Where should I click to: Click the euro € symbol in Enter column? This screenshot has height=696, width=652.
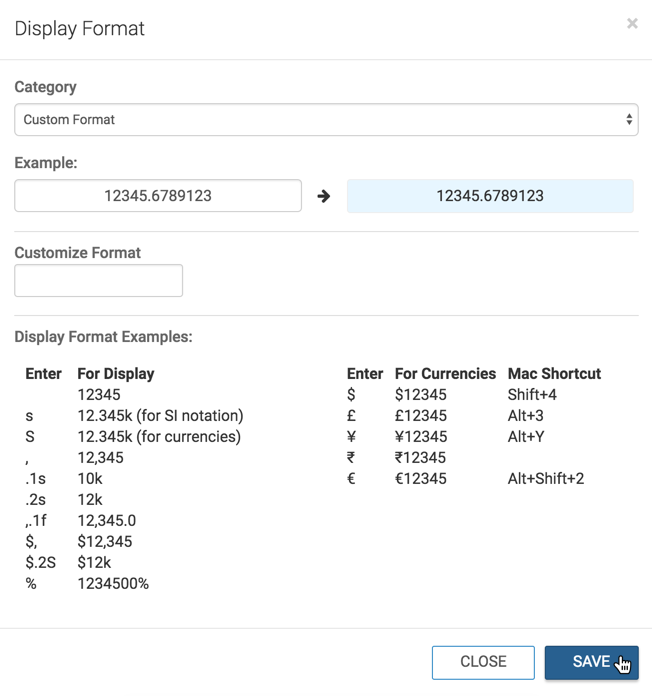pyautogui.click(x=351, y=479)
